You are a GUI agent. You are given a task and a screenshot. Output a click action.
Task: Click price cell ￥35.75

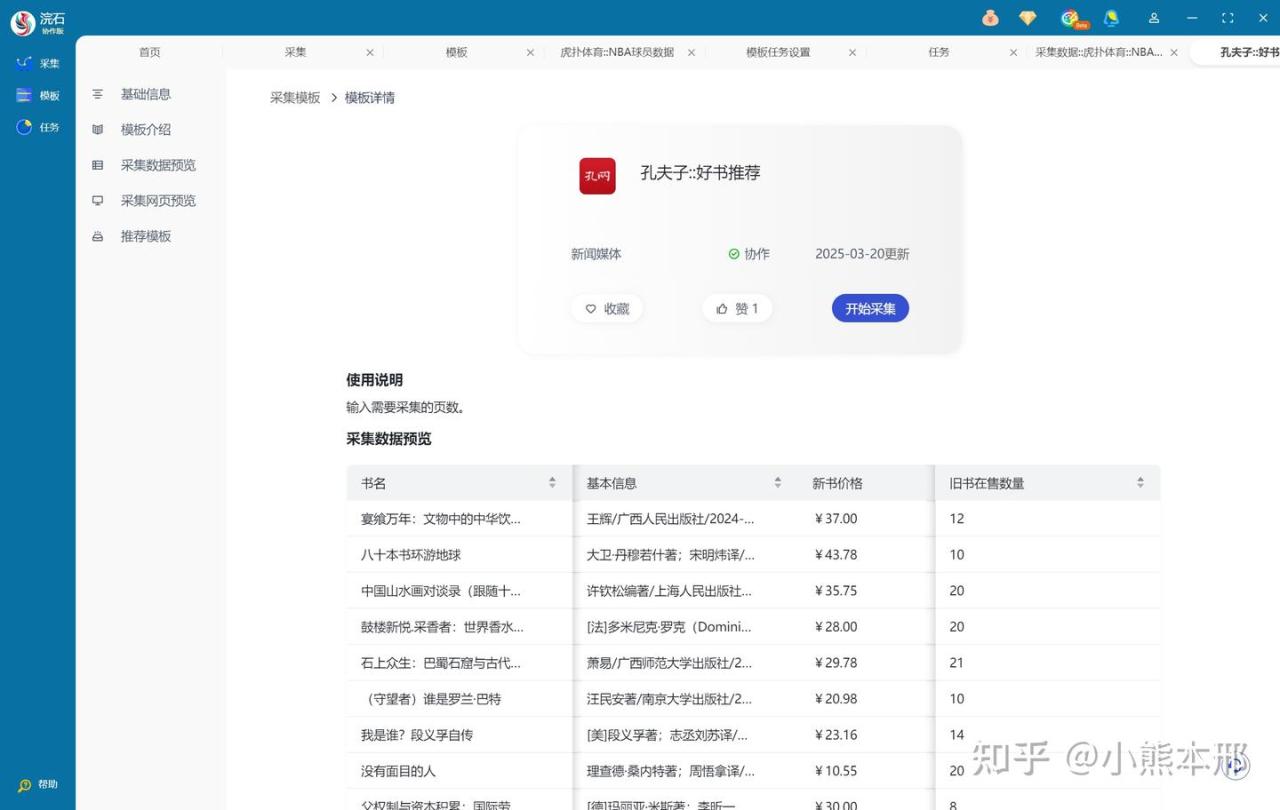point(835,591)
